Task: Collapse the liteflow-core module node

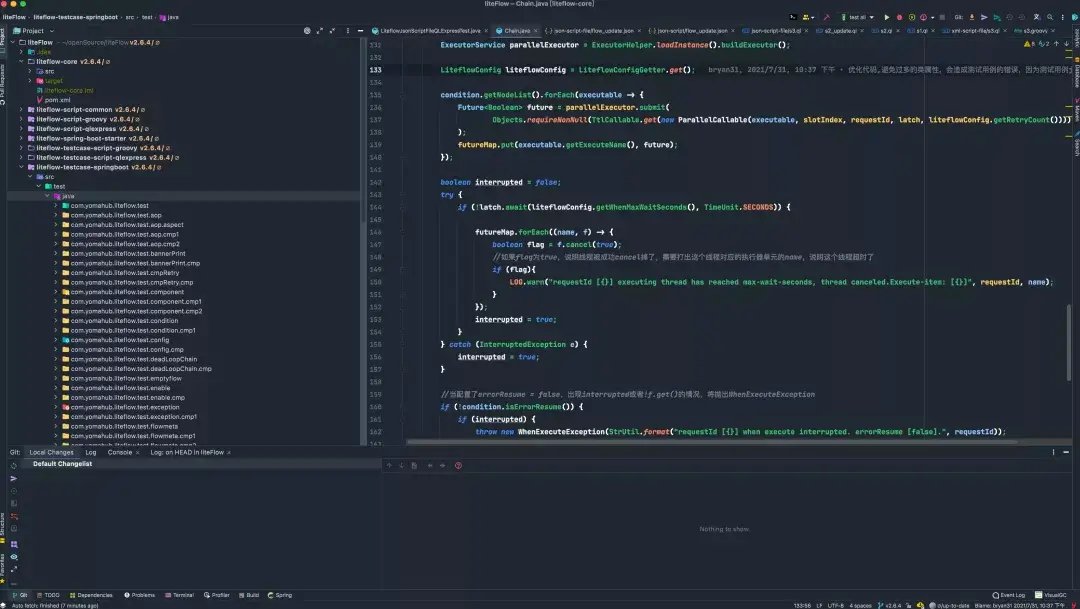Action: (21, 61)
